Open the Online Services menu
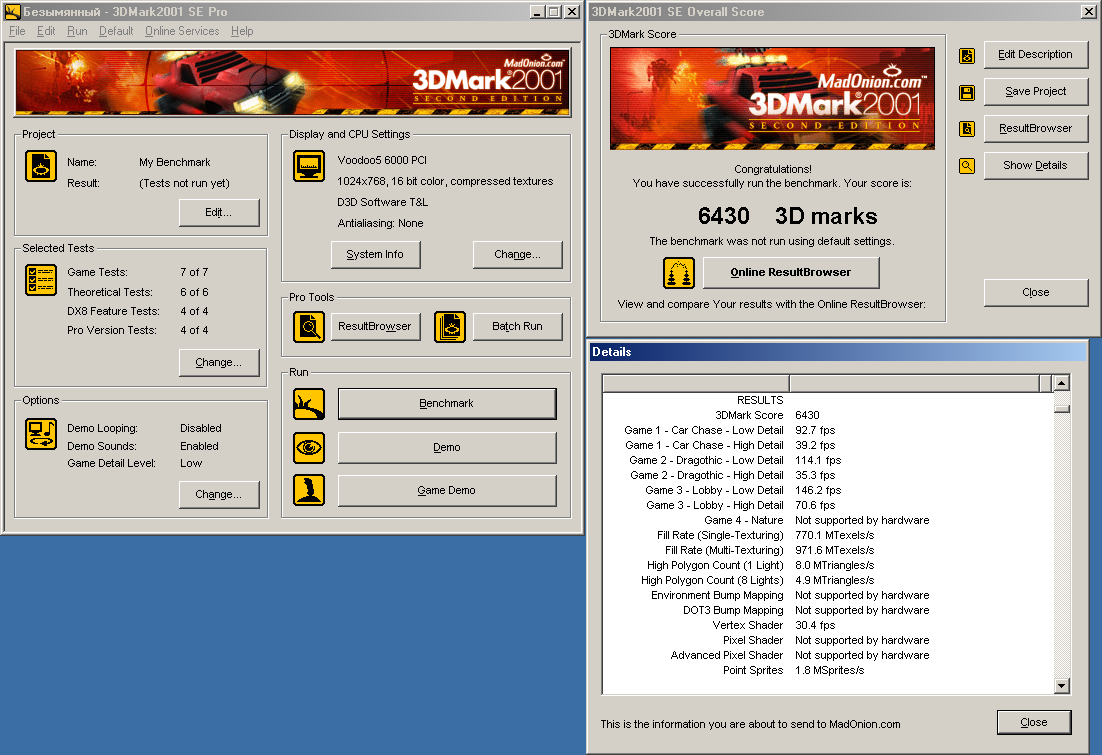The image size is (1102, 755). tap(182, 31)
